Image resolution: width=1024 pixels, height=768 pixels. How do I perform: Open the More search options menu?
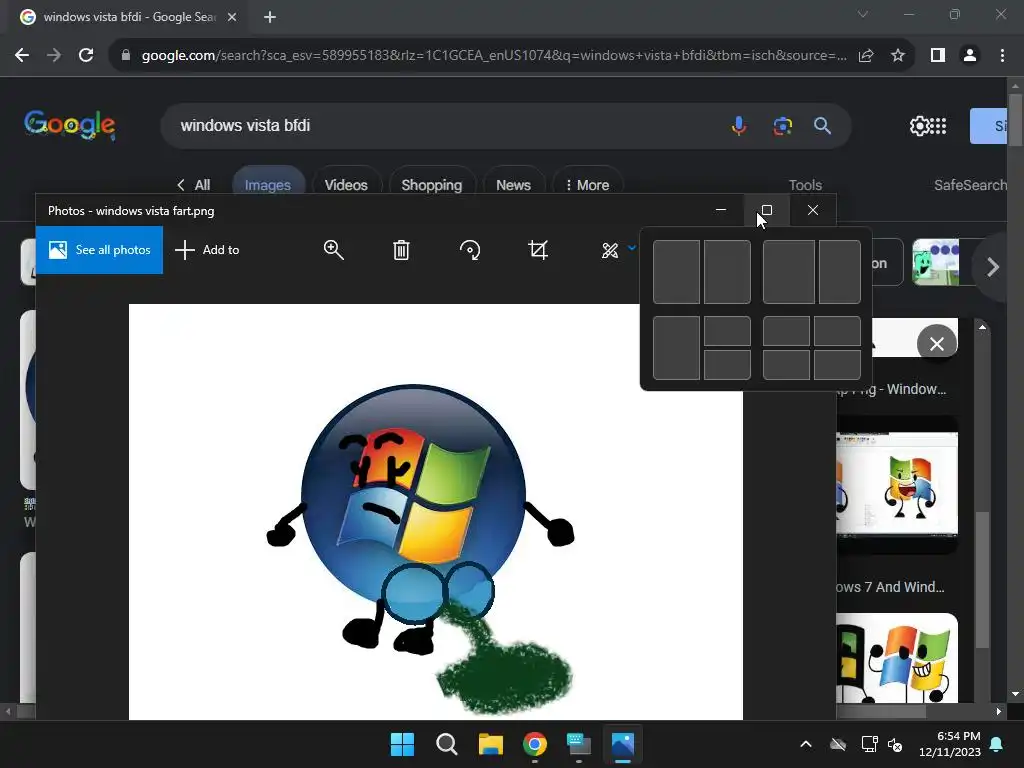coord(587,185)
